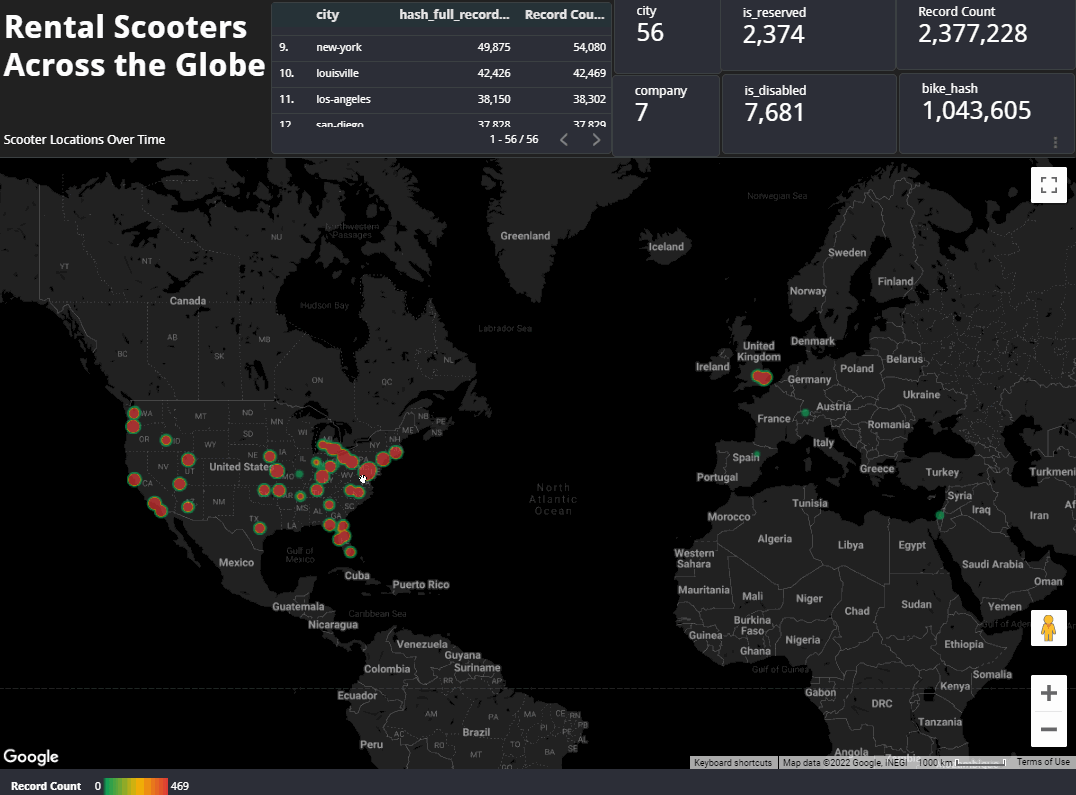Sort table by city column header

pos(327,14)
